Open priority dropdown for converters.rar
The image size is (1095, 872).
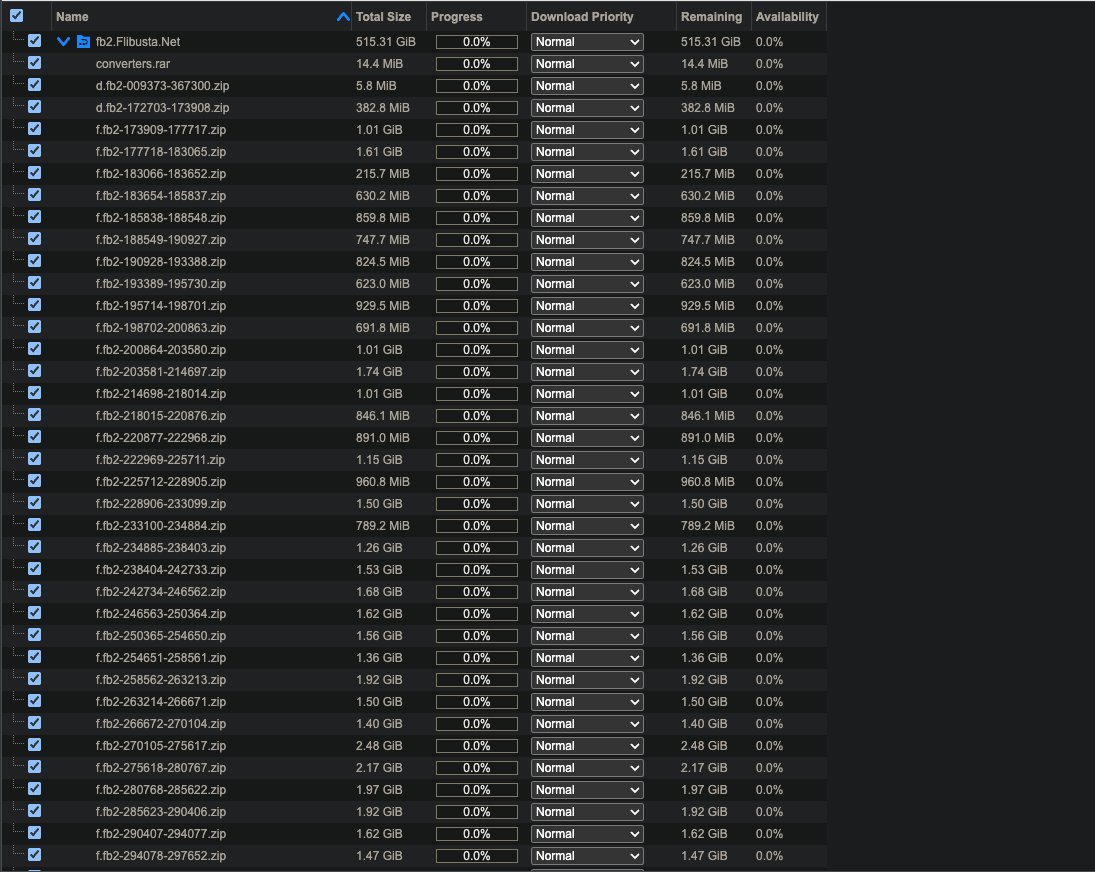point(587,64)
